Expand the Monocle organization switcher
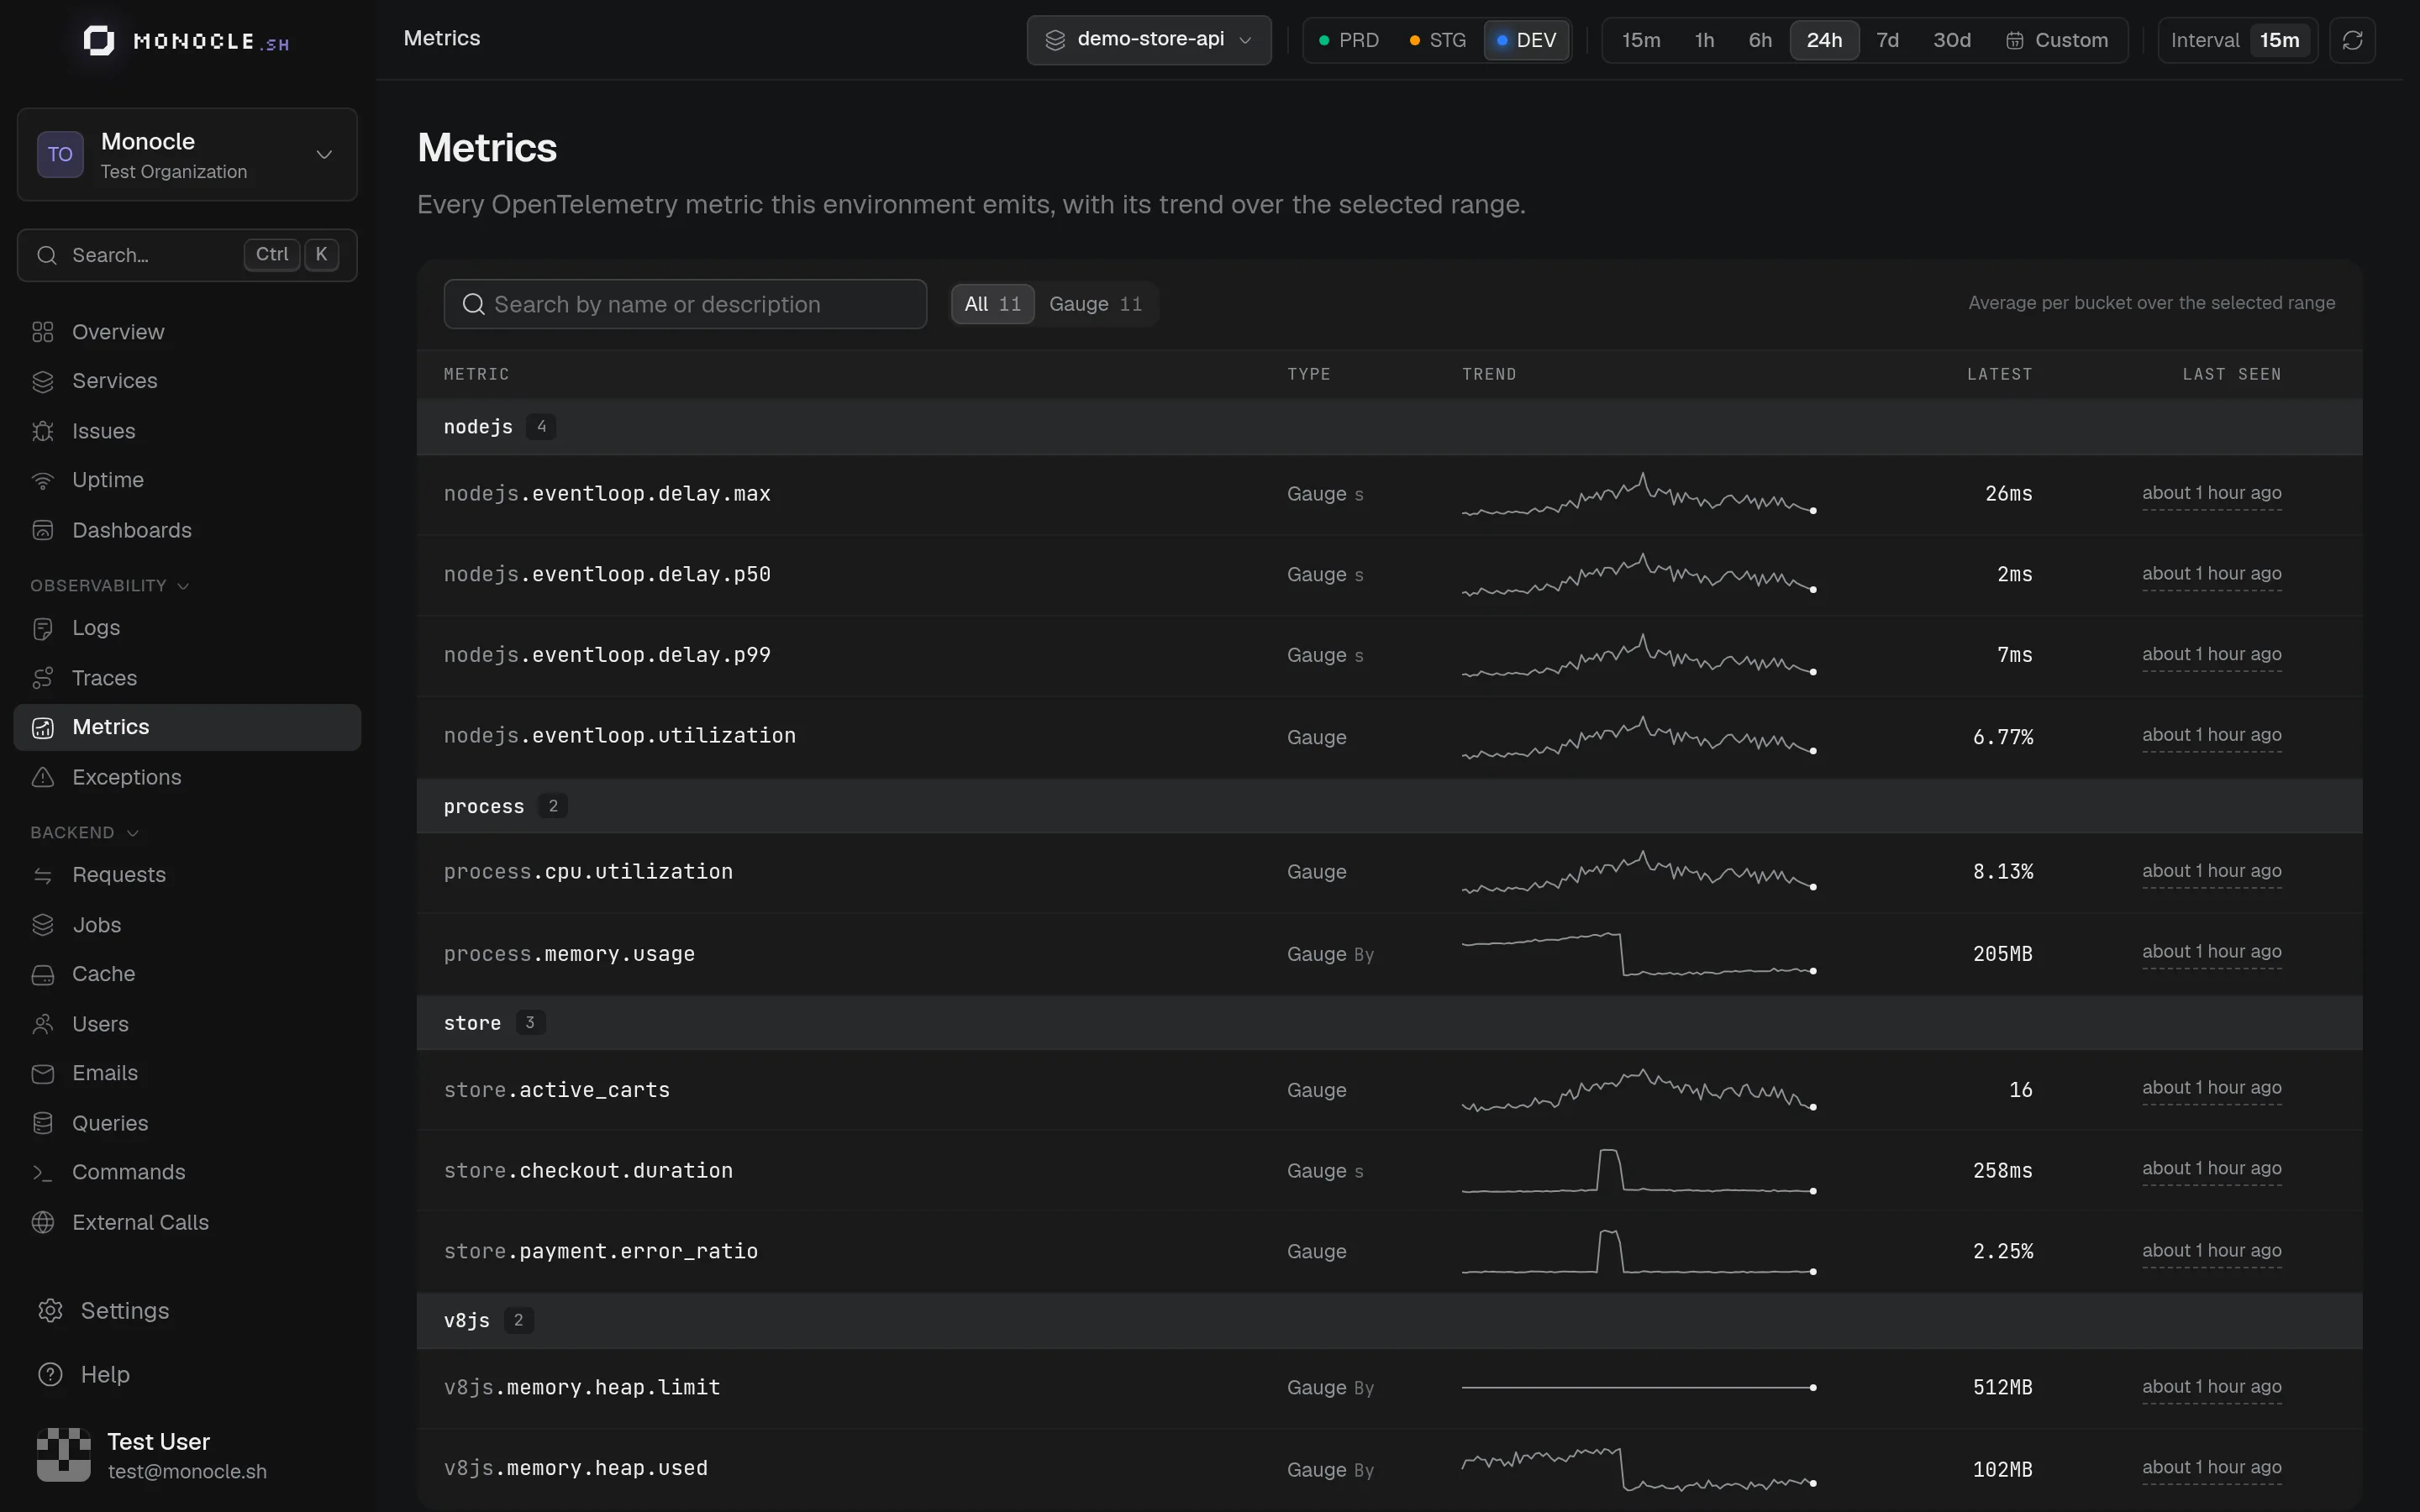 187,154
